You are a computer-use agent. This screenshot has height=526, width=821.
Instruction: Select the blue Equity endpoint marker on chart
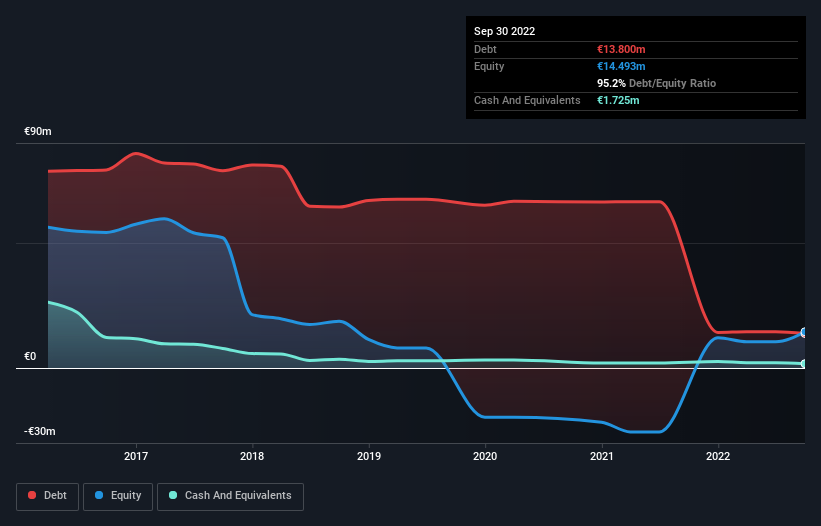[804, 332]
